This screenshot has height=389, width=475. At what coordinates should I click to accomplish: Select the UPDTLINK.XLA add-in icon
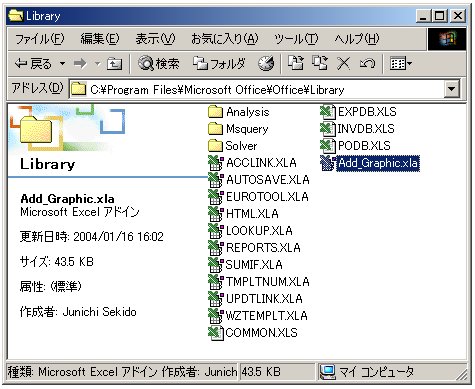tap(215, 299)
